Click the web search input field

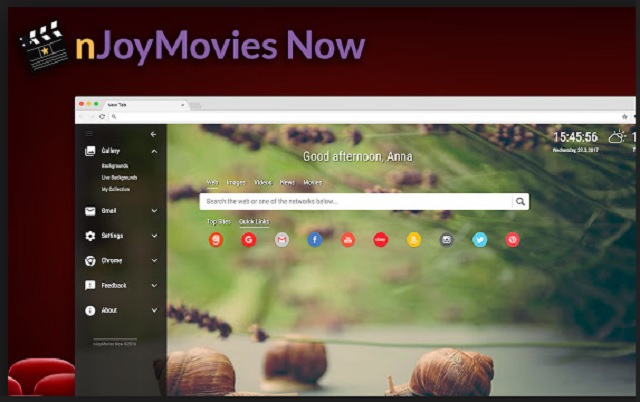[355, 201]
